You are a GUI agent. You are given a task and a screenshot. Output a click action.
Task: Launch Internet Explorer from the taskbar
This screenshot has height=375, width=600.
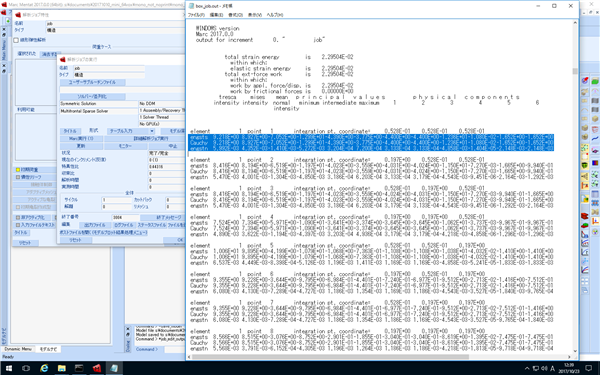[x=44, y=368]
